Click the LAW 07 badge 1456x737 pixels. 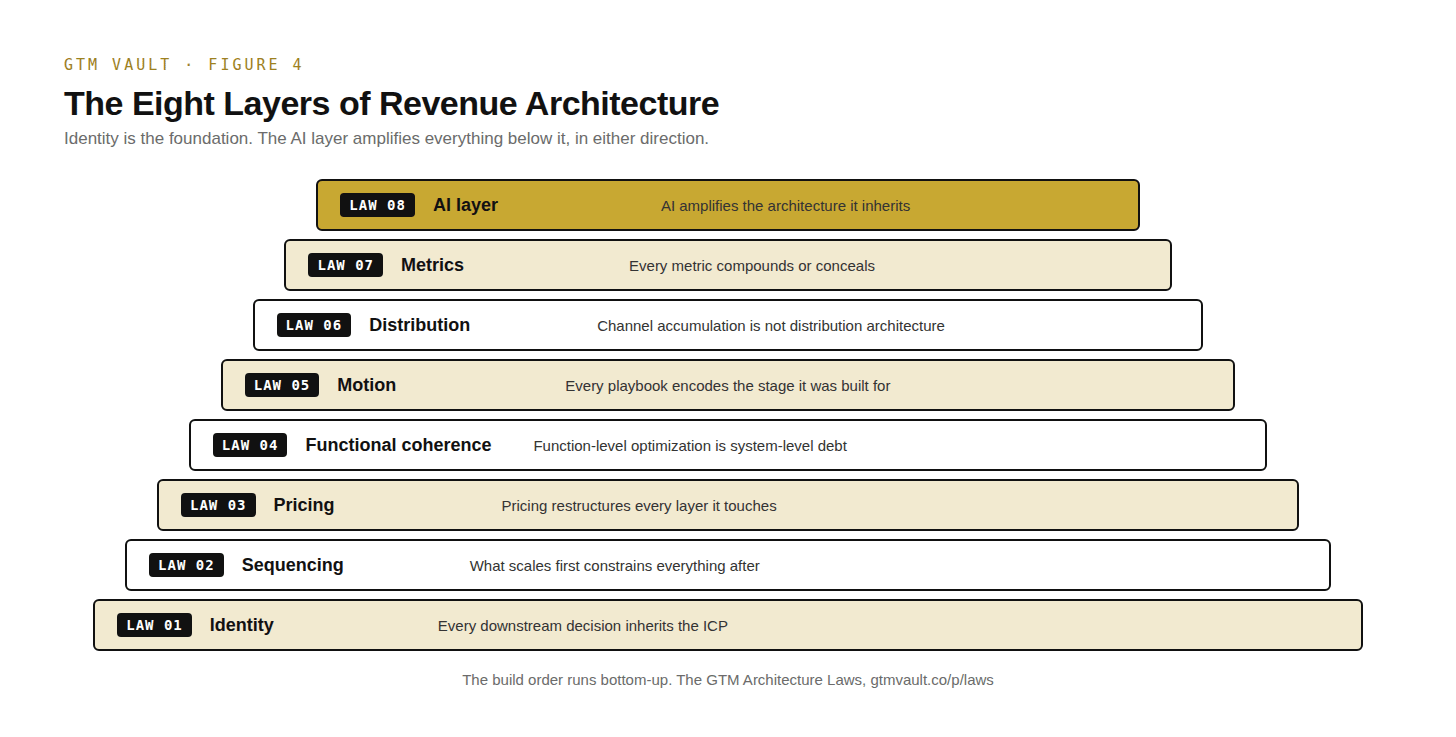coord(345,265)
